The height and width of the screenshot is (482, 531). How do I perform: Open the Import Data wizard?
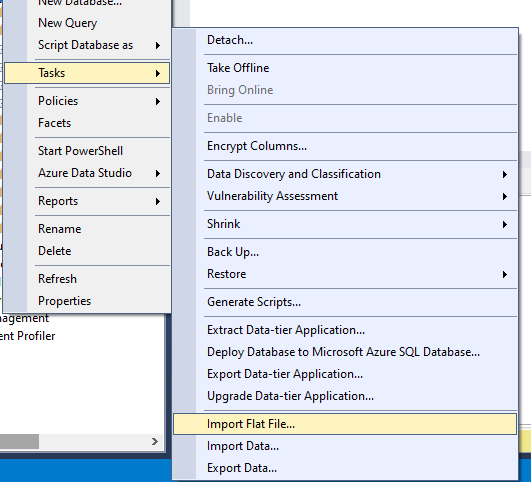tap(345, 446)
